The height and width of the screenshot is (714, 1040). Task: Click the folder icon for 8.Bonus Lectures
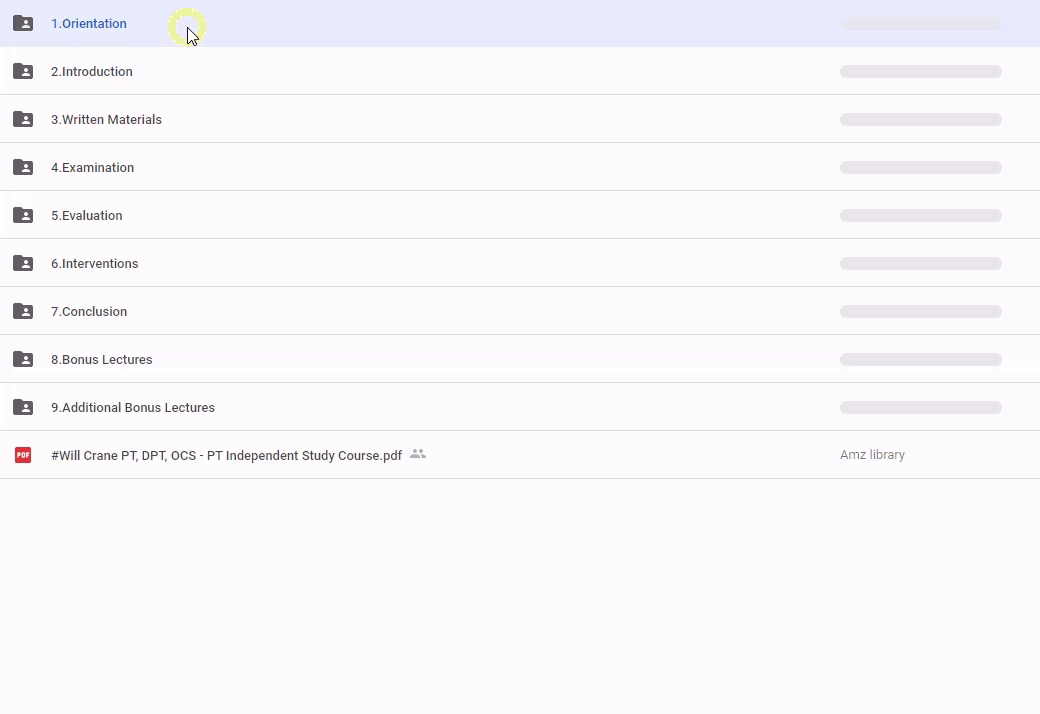tap(23, 359)
